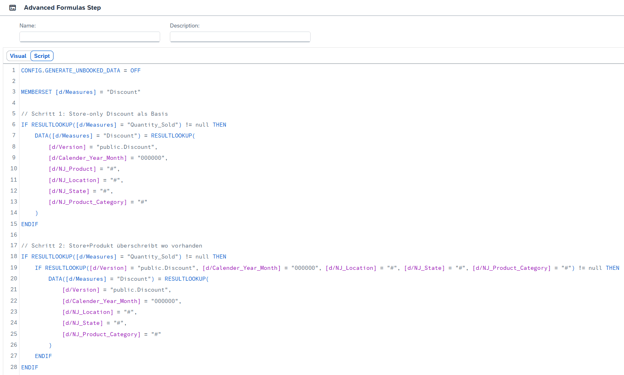Click [d/NJ_Location] on line 23

(88, 312)
